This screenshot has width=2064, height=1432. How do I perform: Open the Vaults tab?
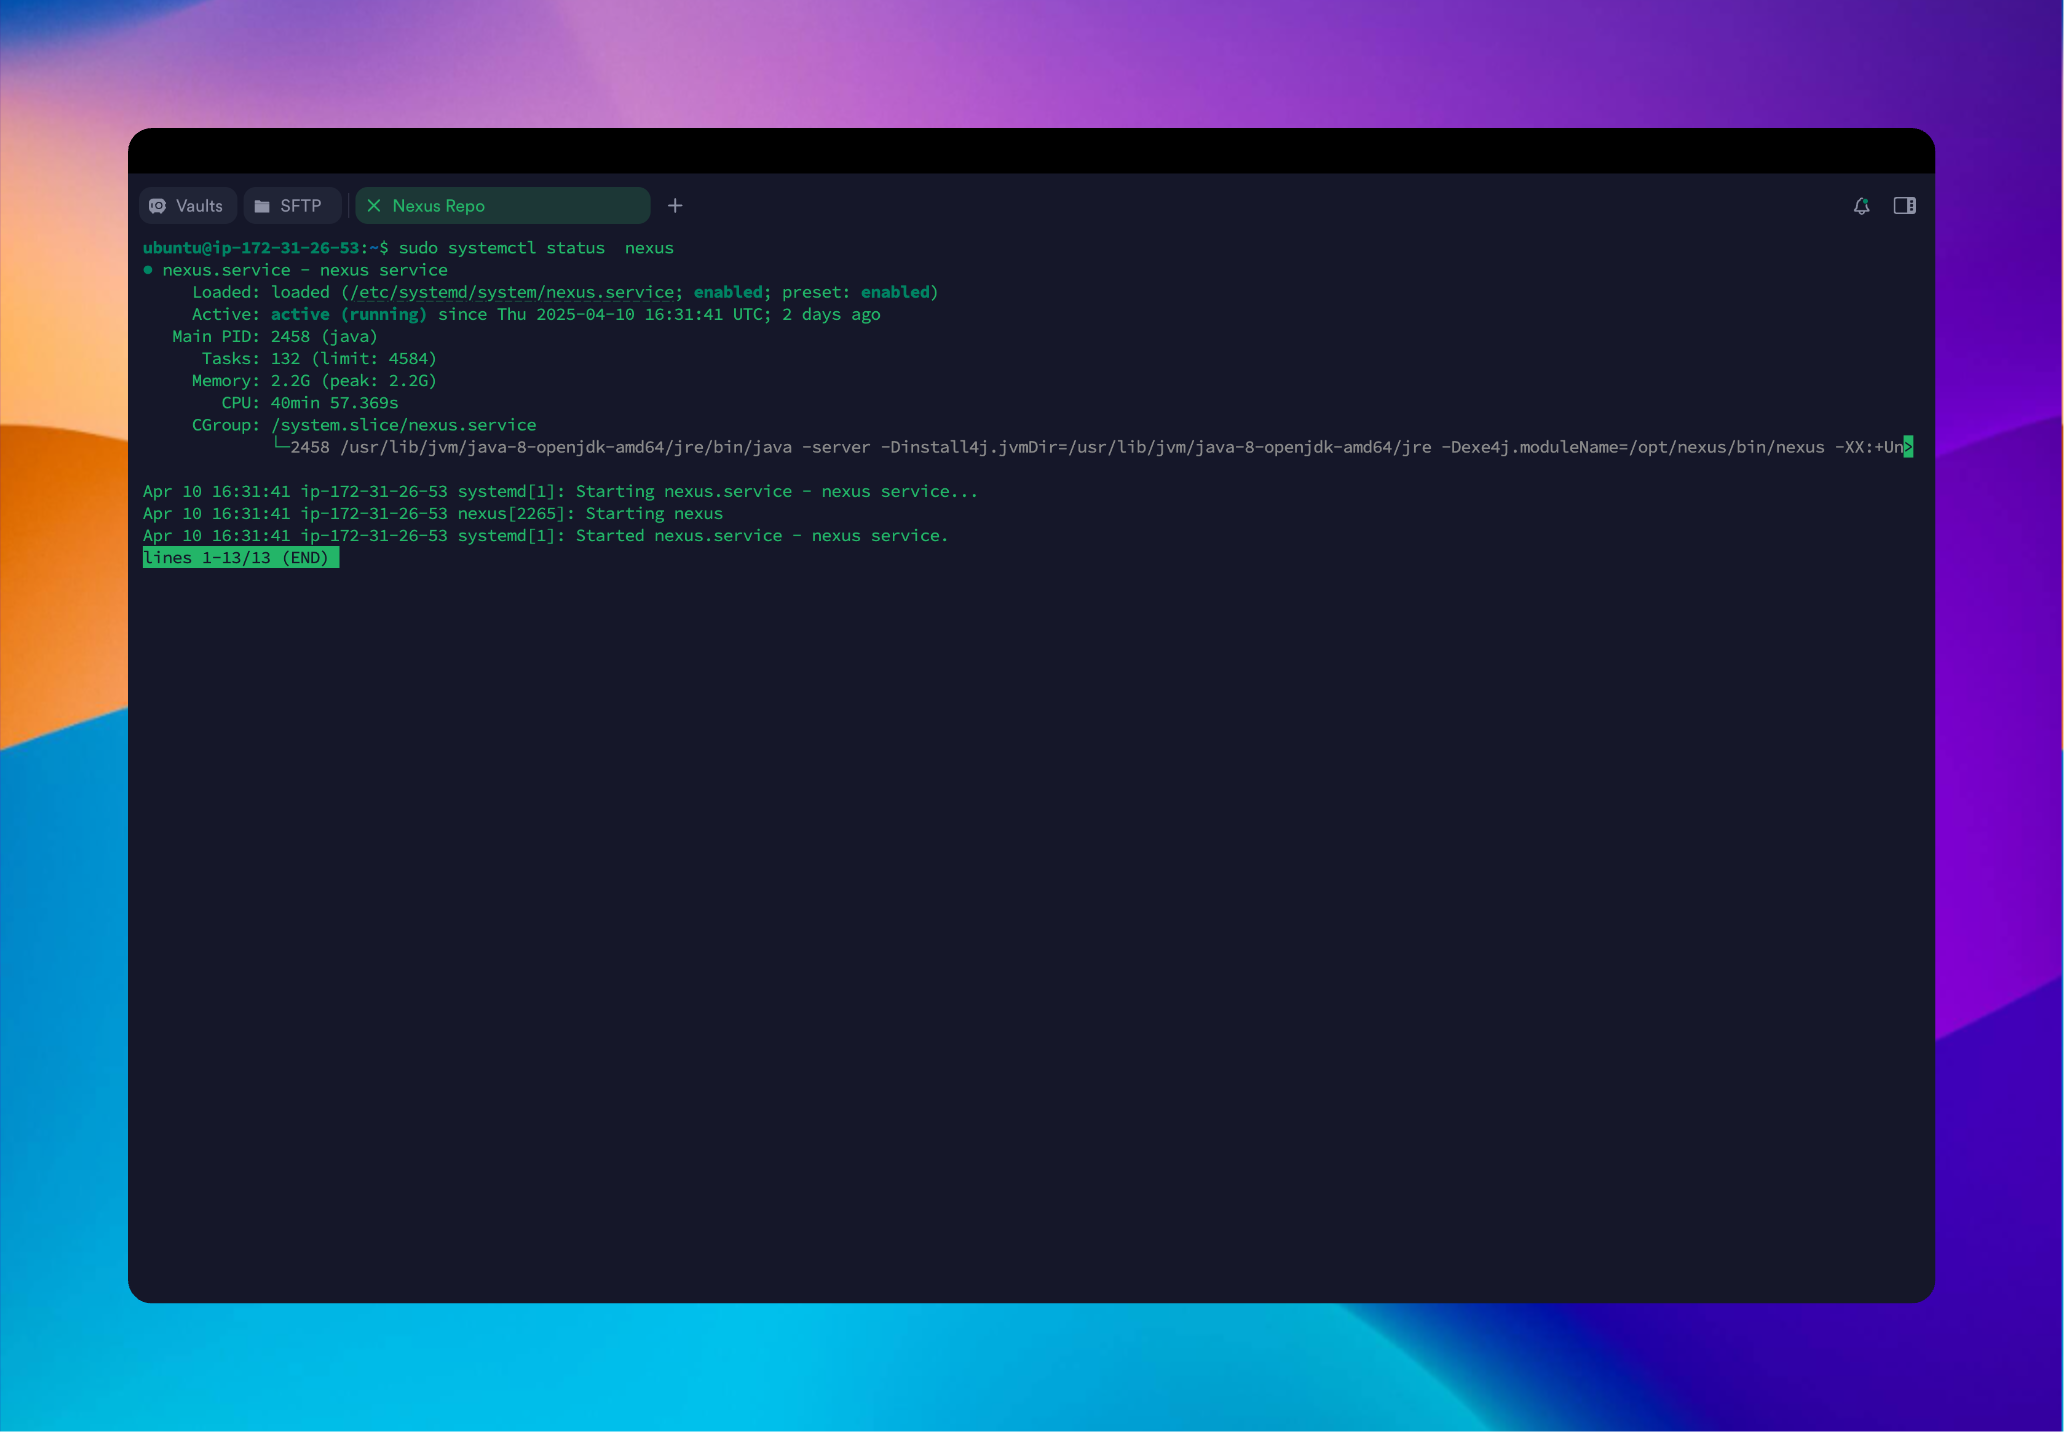pyautogui.click(x=187, y=206)
